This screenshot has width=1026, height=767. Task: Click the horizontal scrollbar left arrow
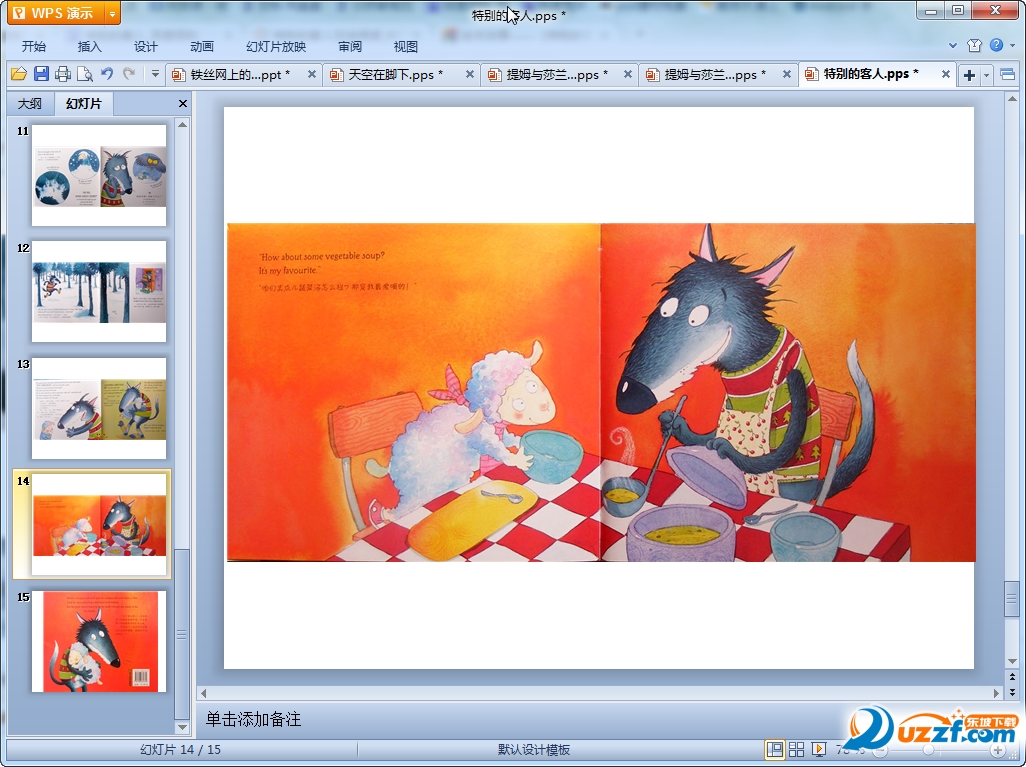[x=203, y=692]
